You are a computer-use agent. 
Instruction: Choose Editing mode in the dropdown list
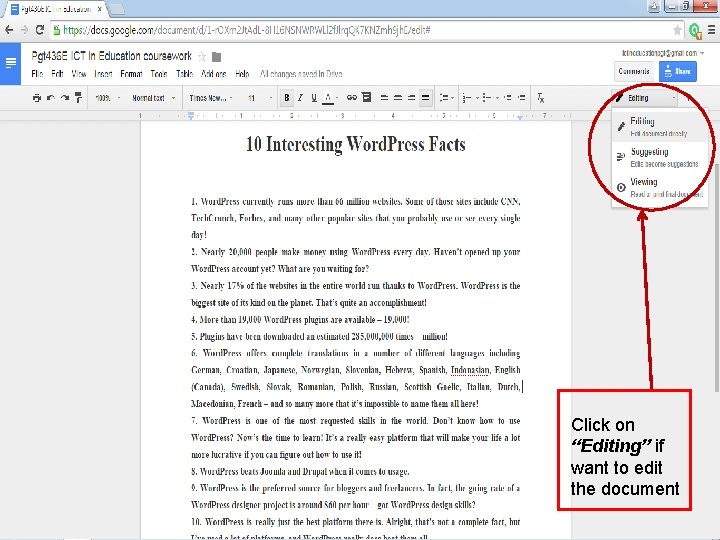(x=659, y=126)
